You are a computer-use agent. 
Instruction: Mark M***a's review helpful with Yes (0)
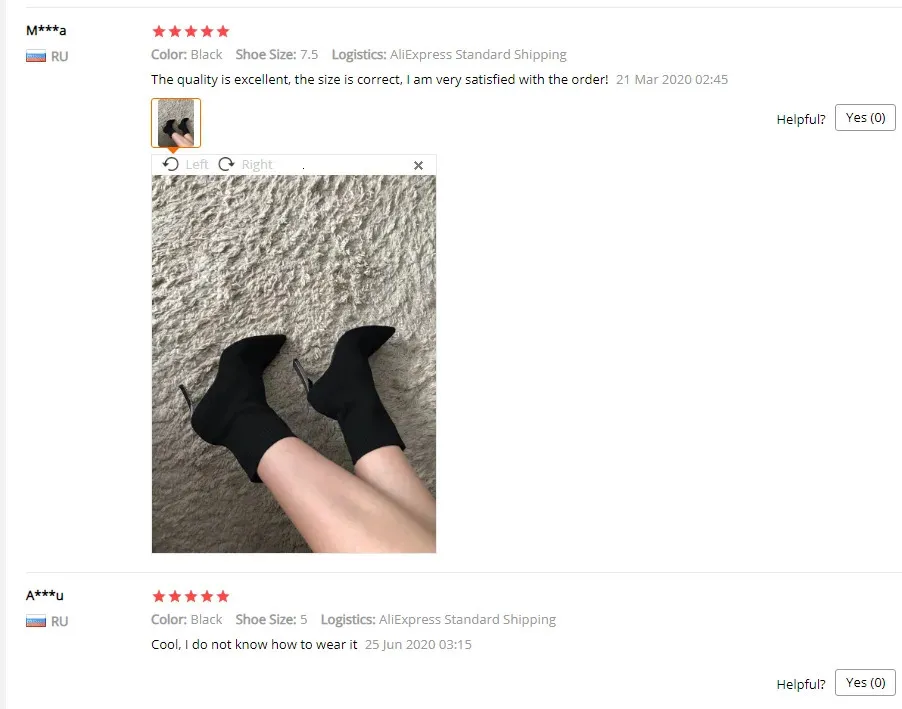click(x=865, y=117)
